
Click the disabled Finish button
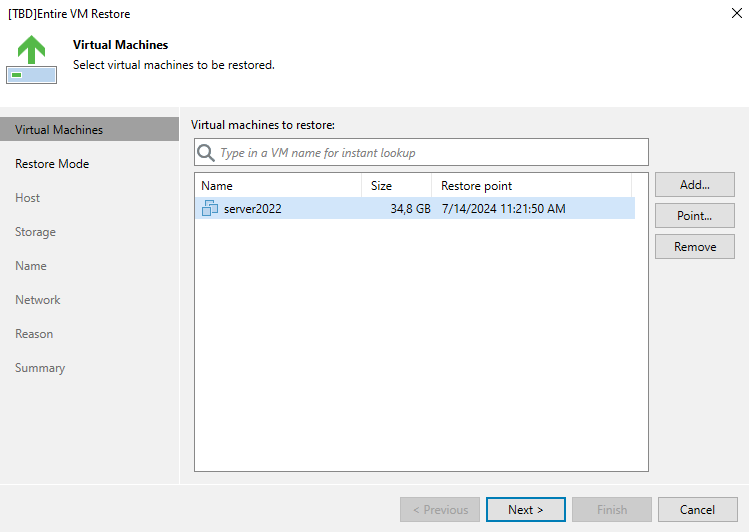tap(612, 510)
